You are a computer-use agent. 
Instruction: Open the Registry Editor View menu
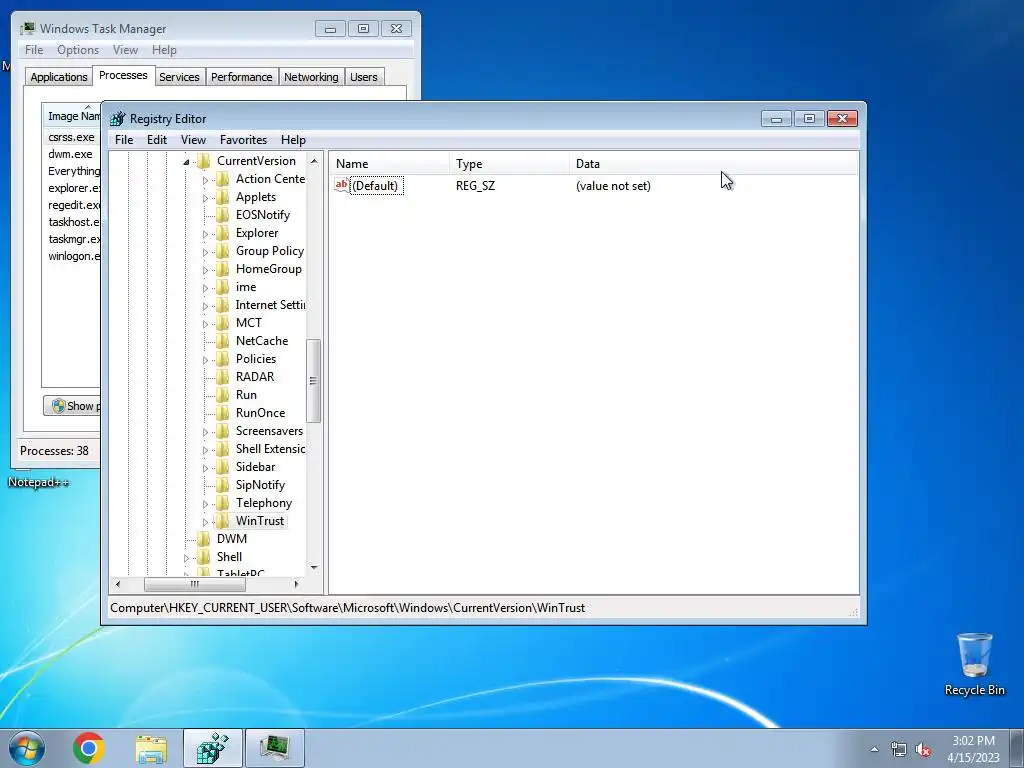point(193,140)
